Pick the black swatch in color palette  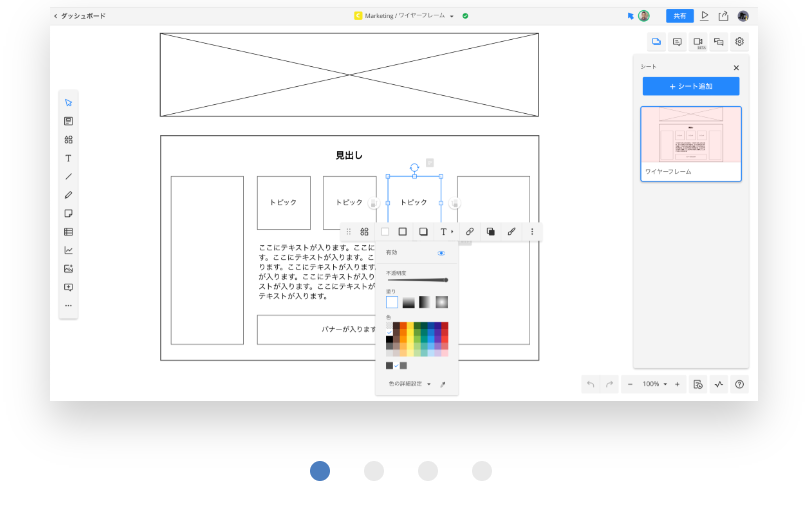pos(389,339)
